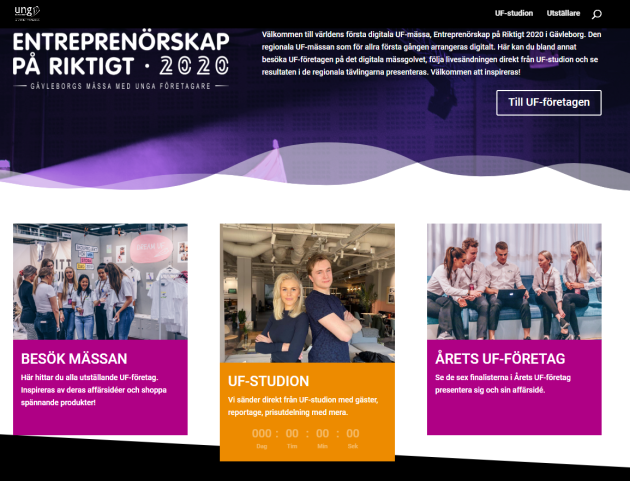This screenshot has height=481, width=630.
Task: Click the finalists on sofa photo
Action: 514,282
